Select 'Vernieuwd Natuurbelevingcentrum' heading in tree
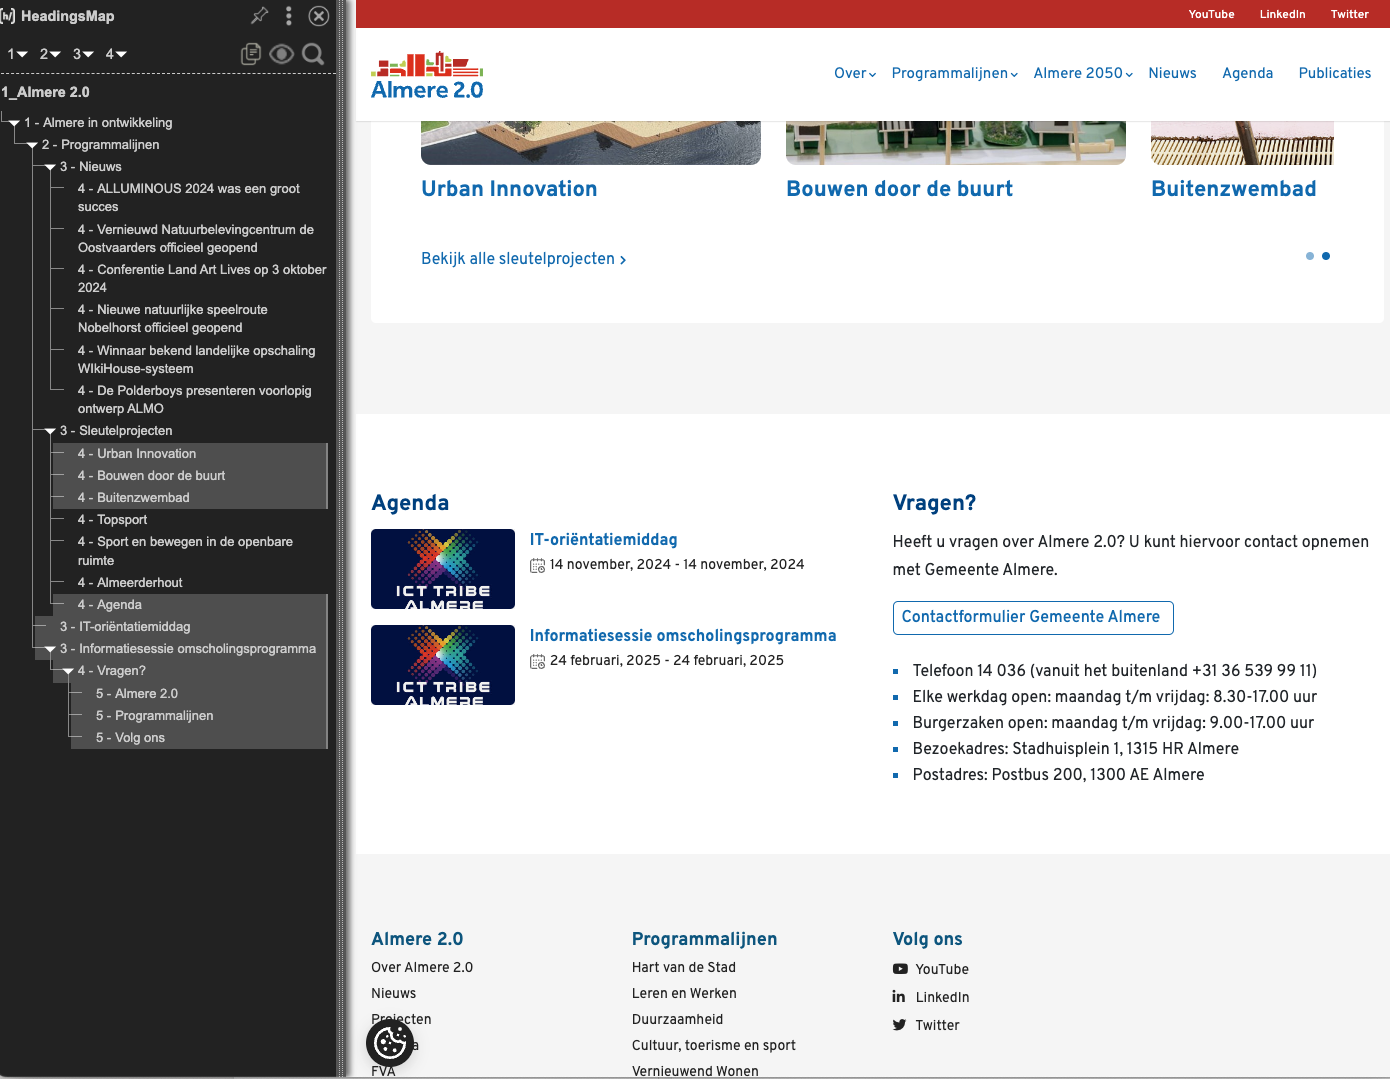Screen dimensions: 1390x1079 (195, 238)
